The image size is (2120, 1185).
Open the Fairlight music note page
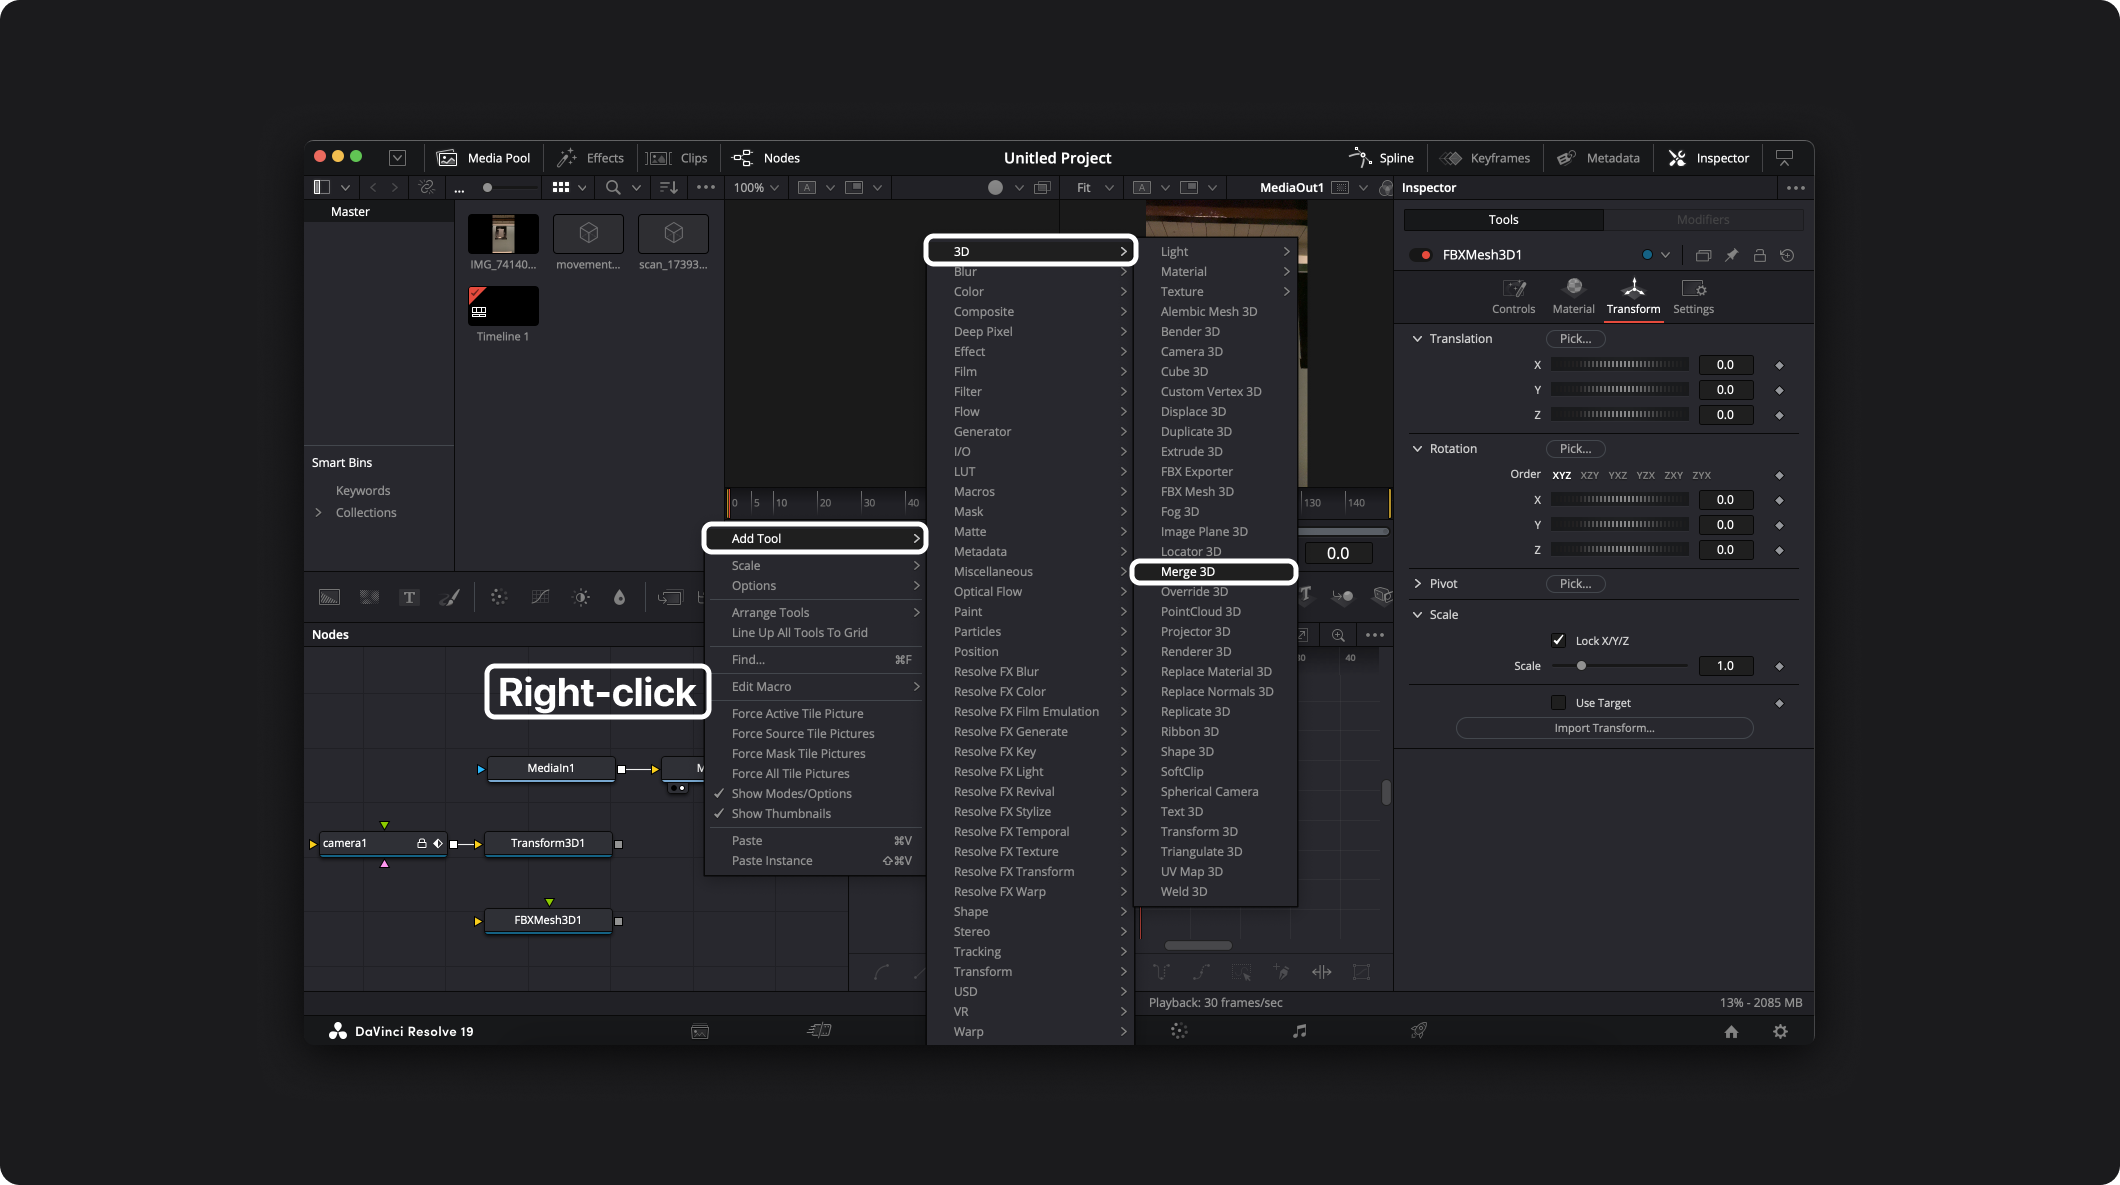(x=1299, y=1030)
